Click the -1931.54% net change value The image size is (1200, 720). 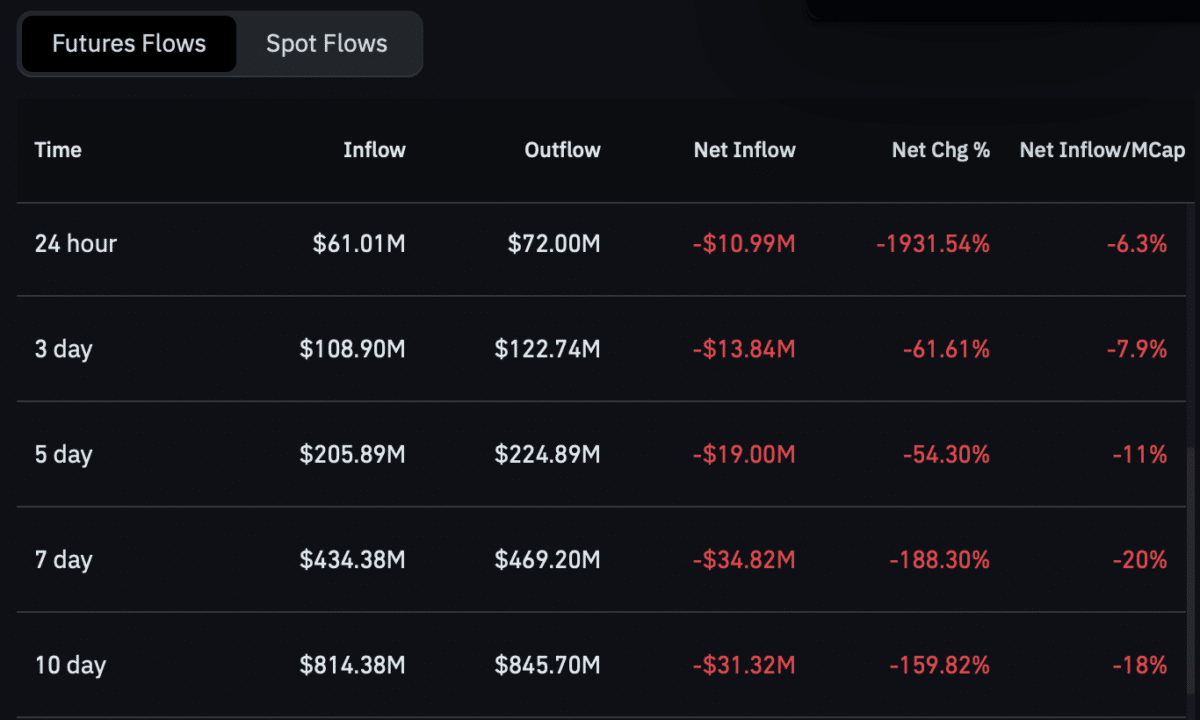point(933,243)
